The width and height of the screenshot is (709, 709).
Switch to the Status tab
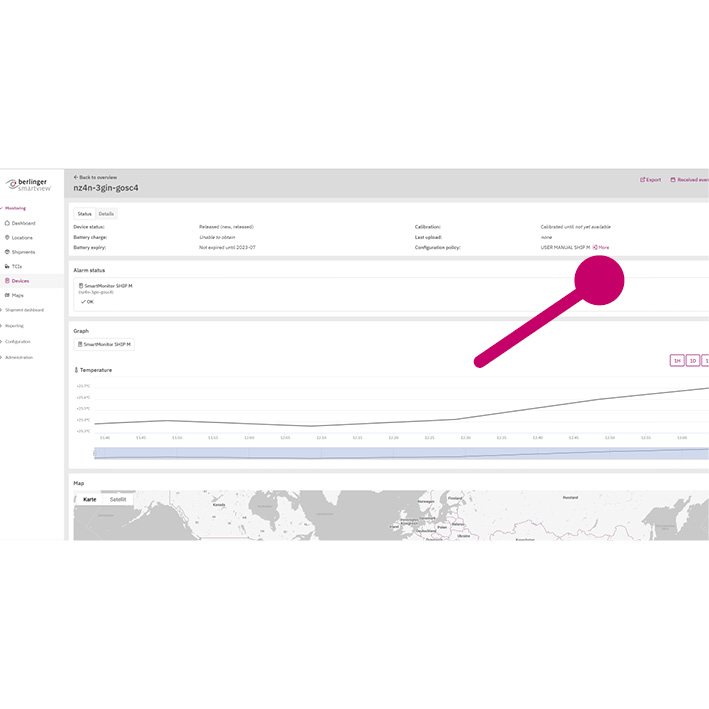[x=85, y=214]
